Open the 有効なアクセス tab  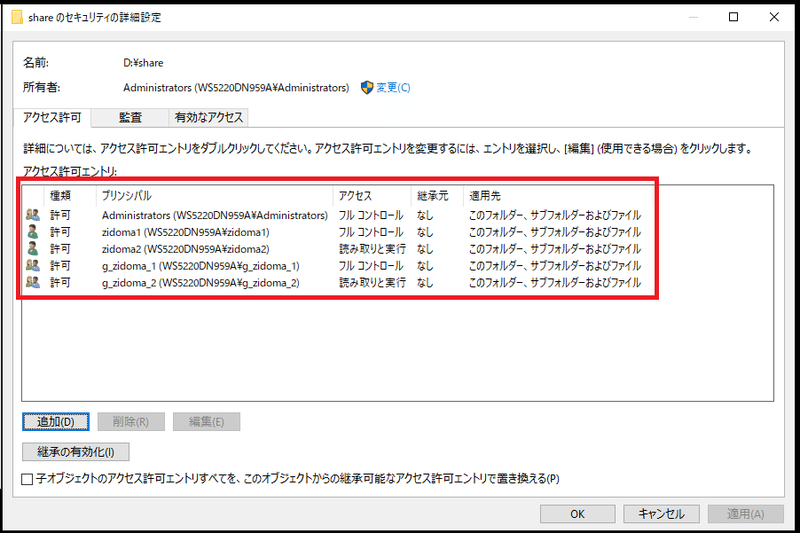point(209,117)
